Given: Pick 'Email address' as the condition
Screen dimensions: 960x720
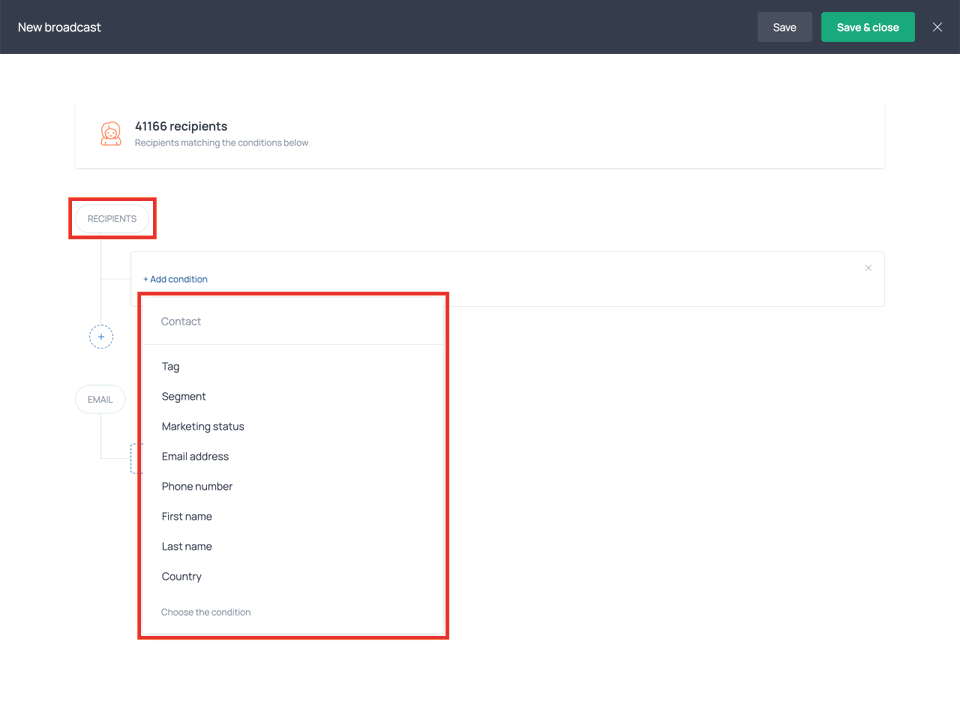Looking at the screenshot, I should (x=195, y=456).
